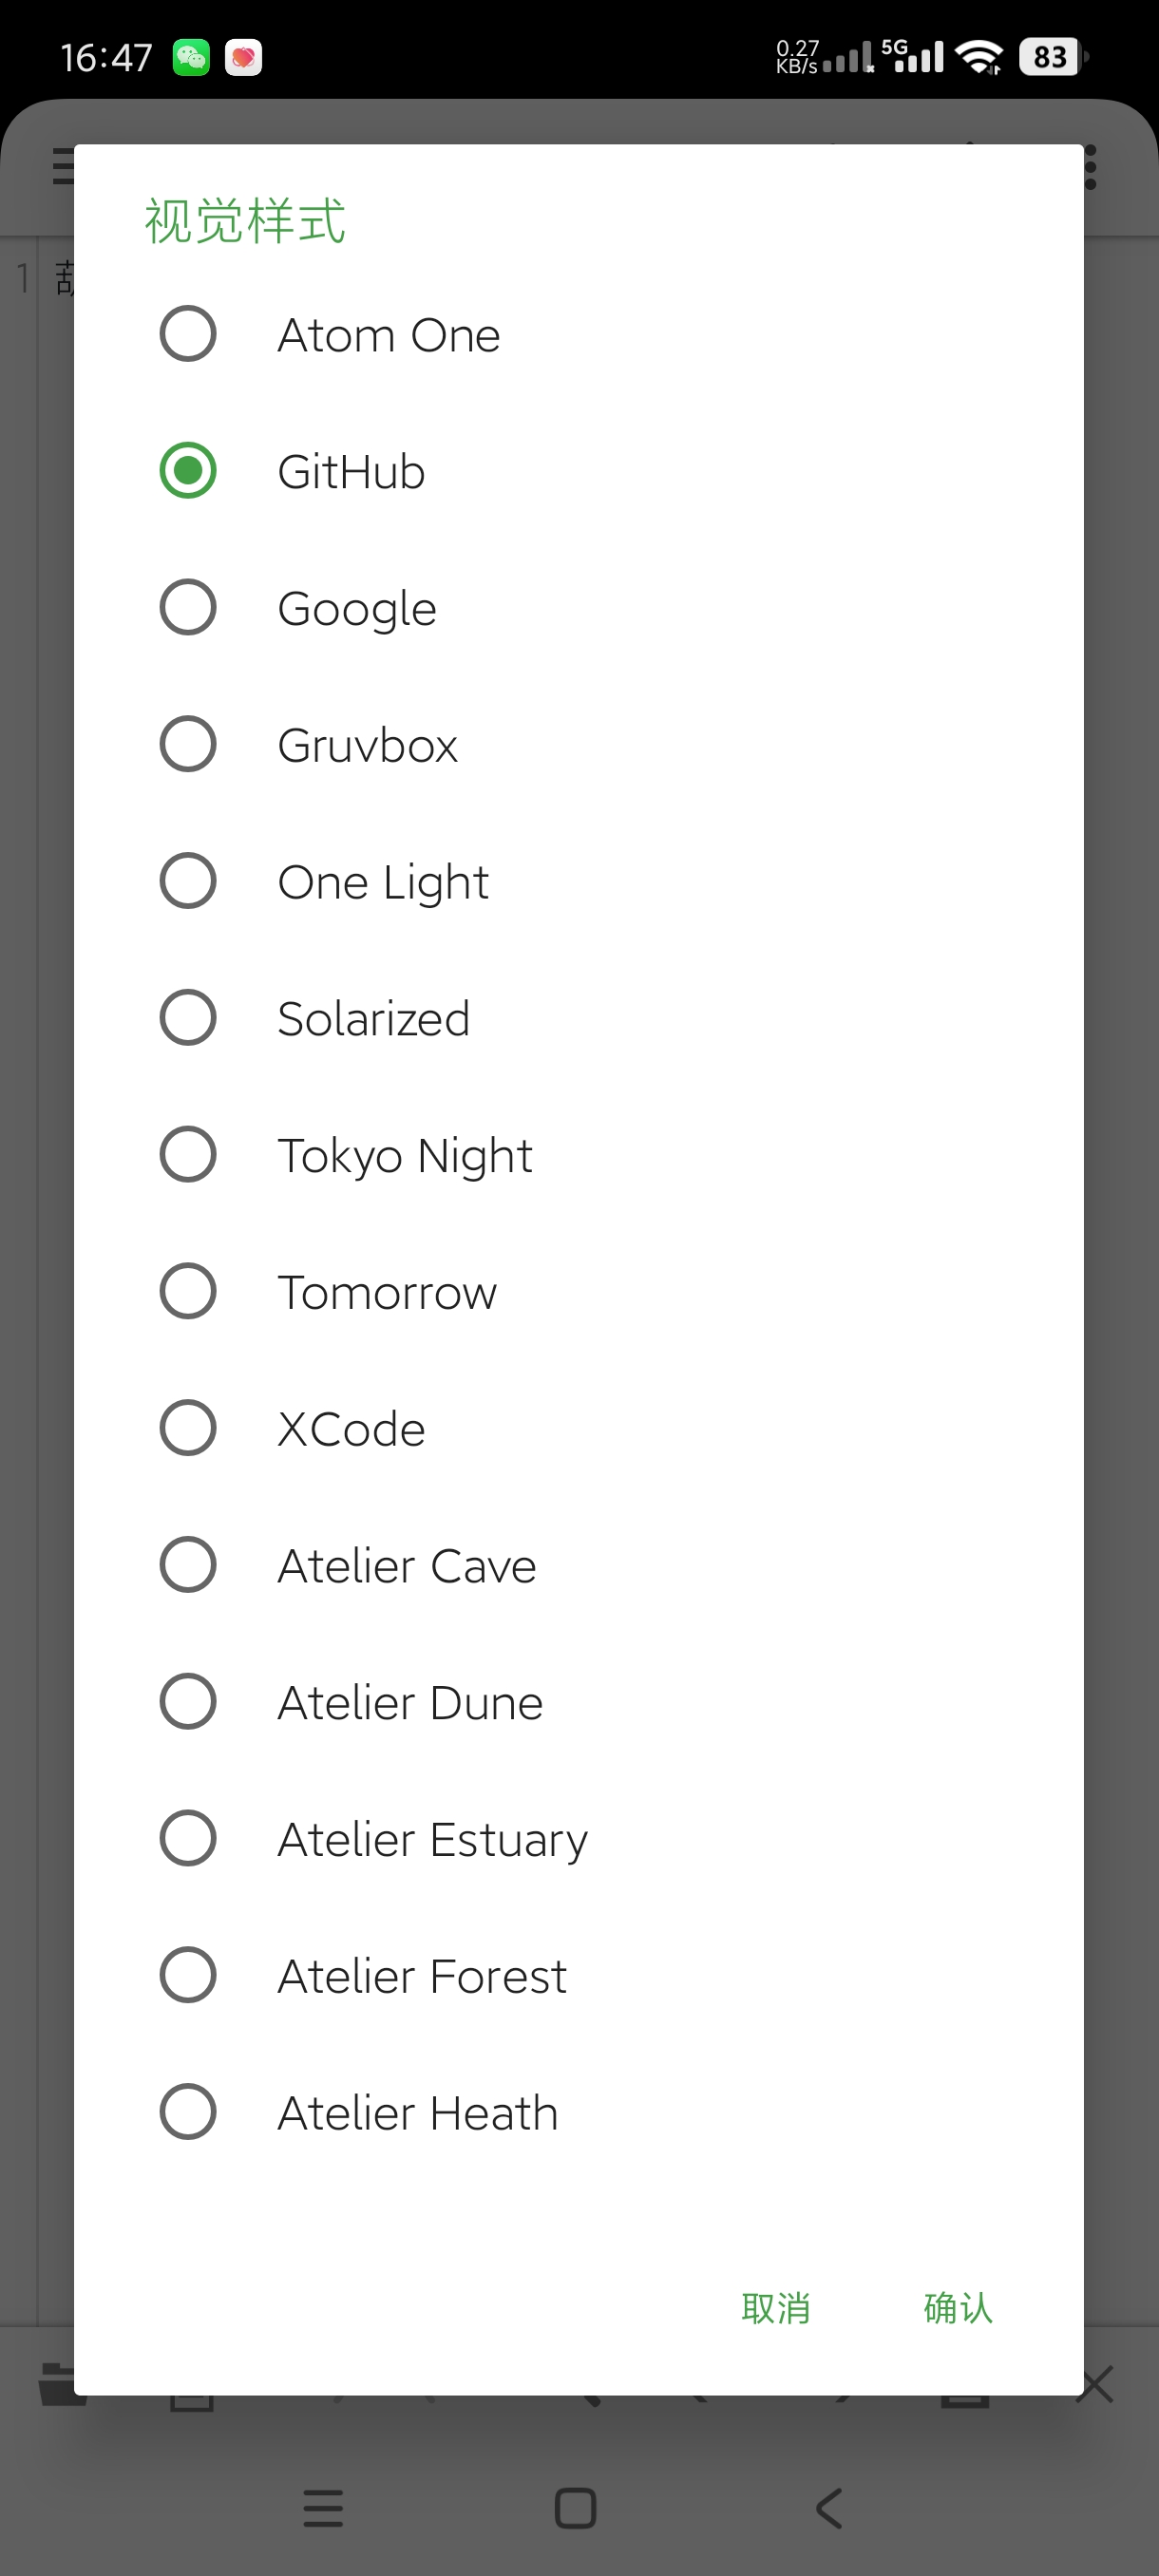The width and height of the screenshot is (1159, 2576).
Task: Select XCode visual style
Action: pyautogui.click(x=188, y=1428)
